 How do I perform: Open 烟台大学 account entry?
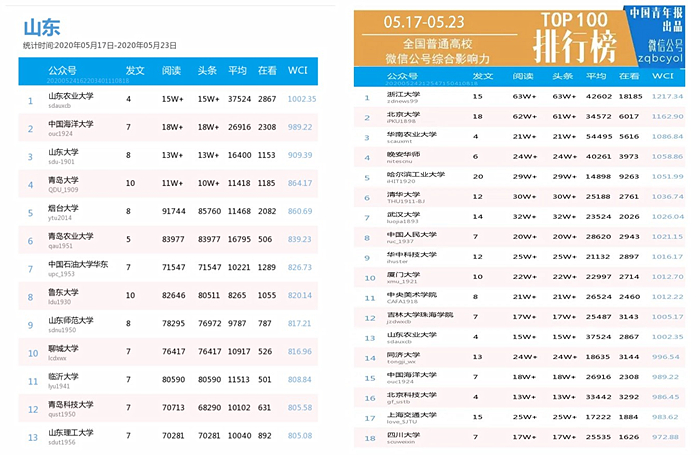tap(64, 208)
